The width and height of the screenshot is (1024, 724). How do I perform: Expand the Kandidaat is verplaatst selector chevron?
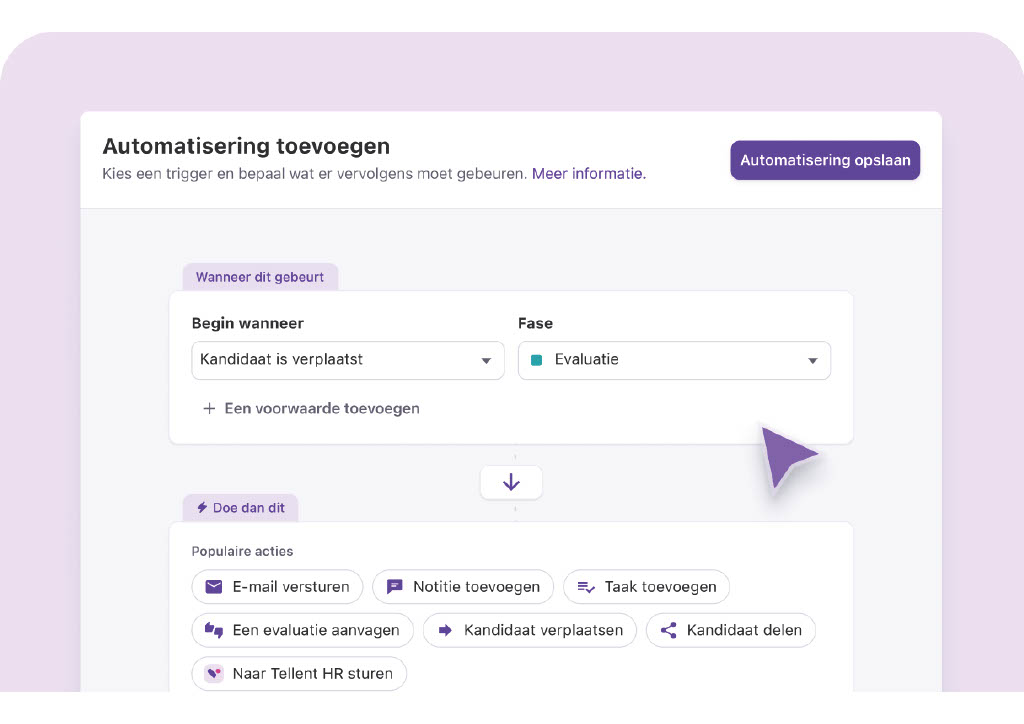coord(487,360)
